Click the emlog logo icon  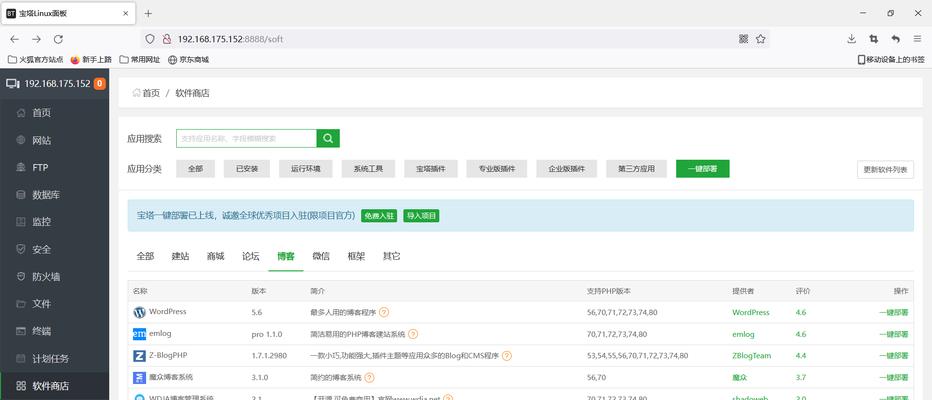[140, 334]
